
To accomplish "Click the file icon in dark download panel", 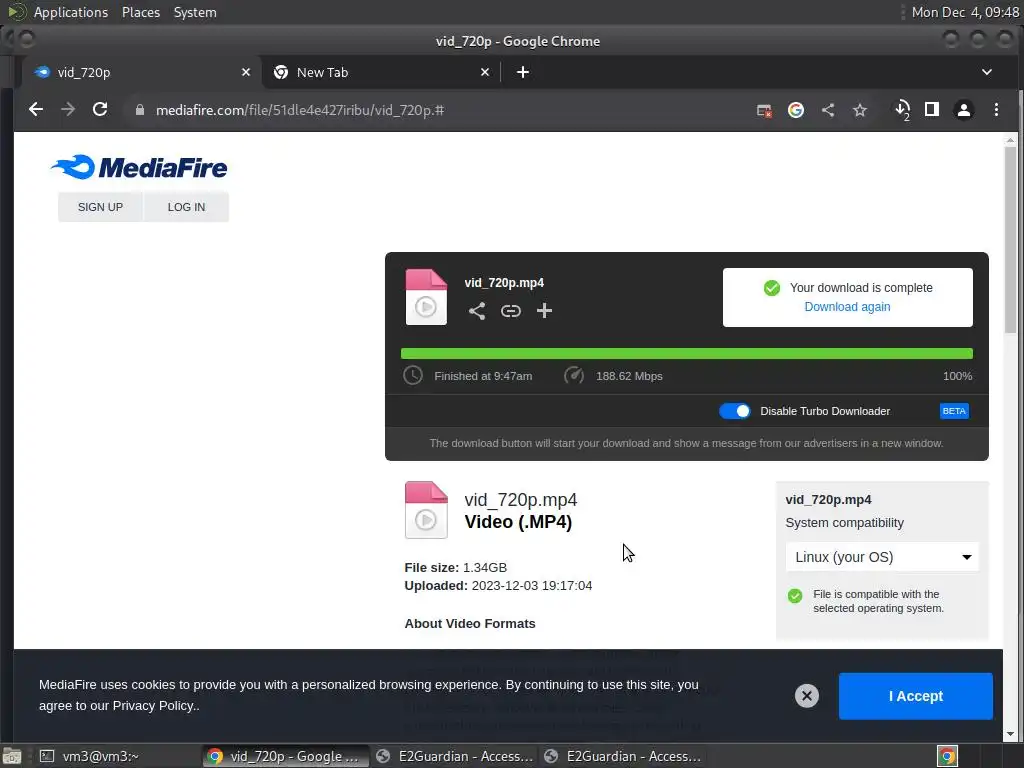I will tap(426, 297).
